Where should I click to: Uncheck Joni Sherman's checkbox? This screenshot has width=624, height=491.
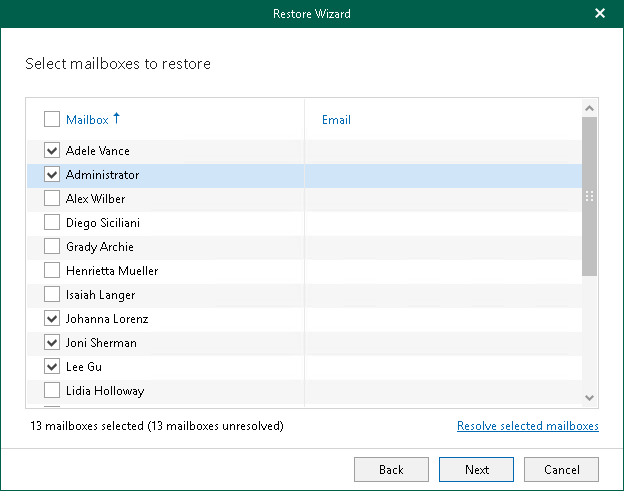[52, 343]
